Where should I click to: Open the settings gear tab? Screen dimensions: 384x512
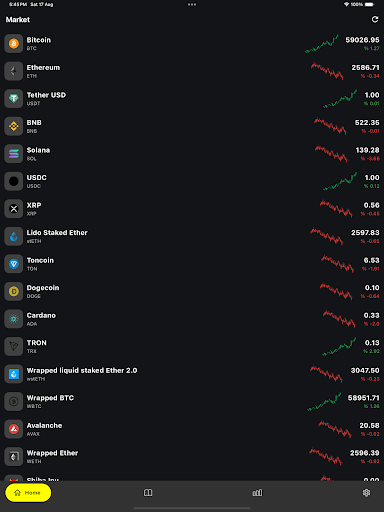coord(366,493)
